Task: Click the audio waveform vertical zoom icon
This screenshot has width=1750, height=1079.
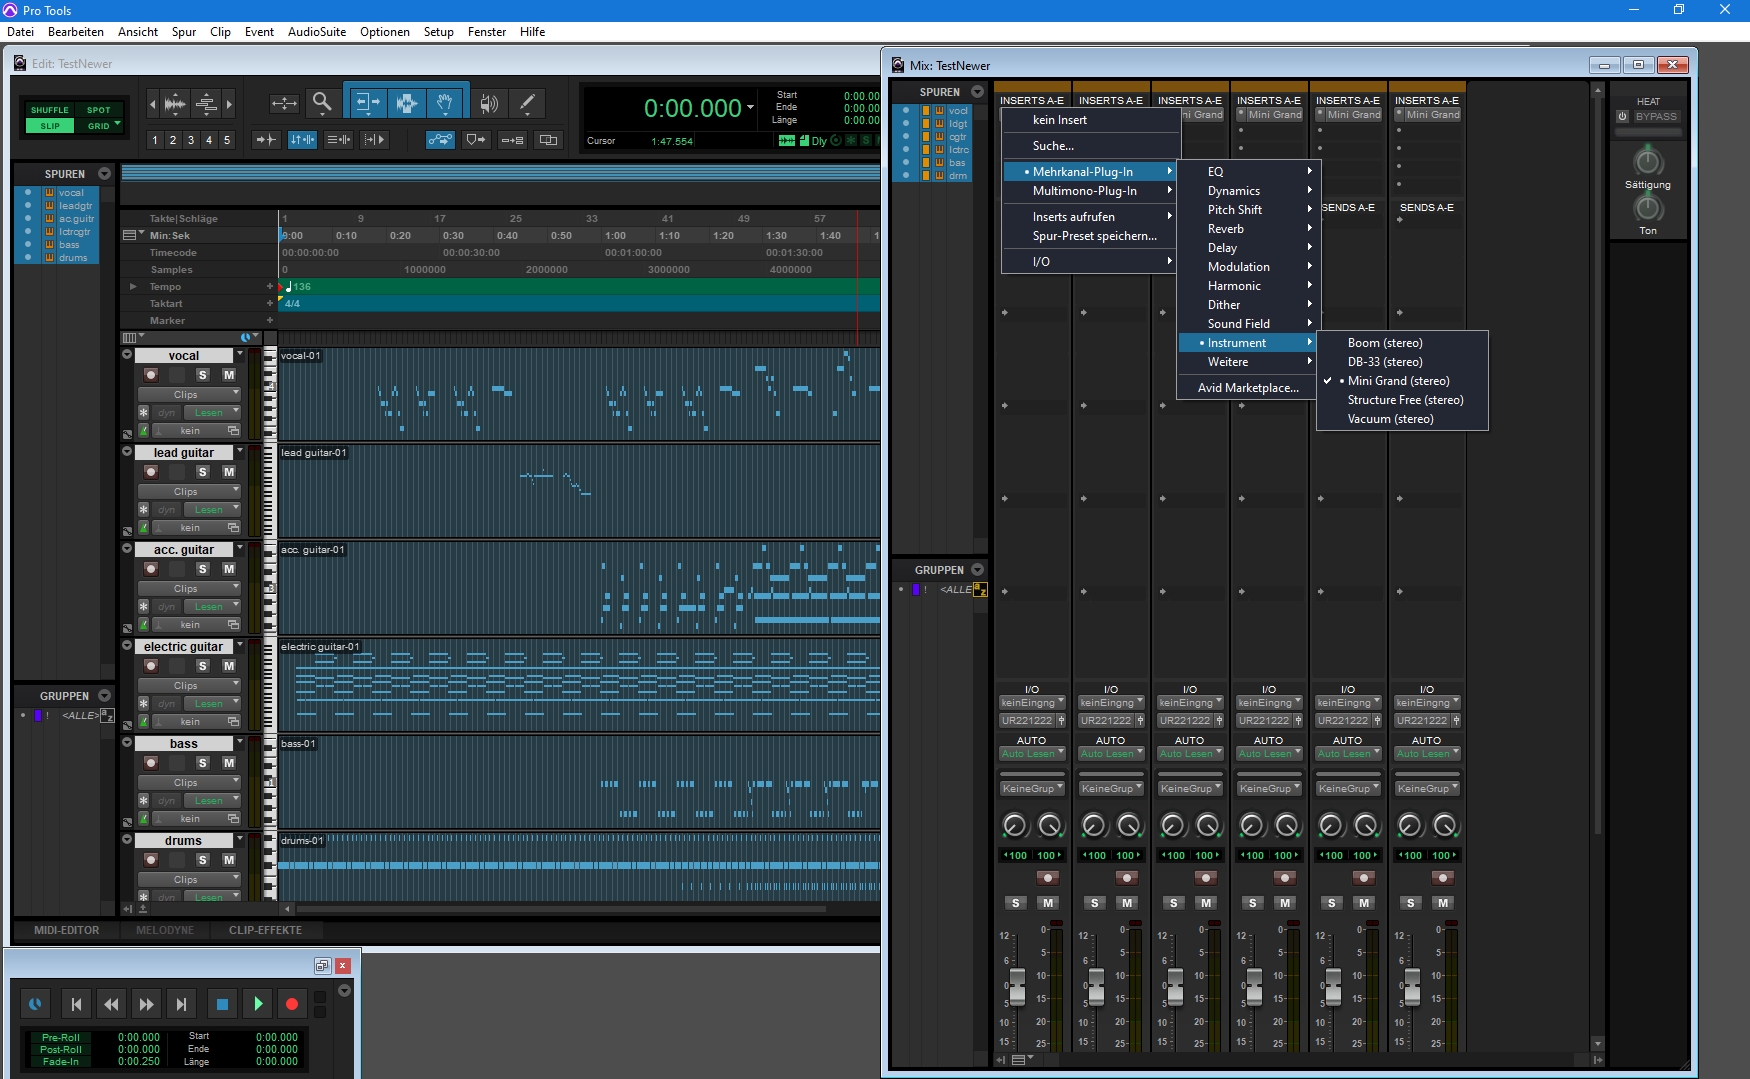Action: (175, 103)
